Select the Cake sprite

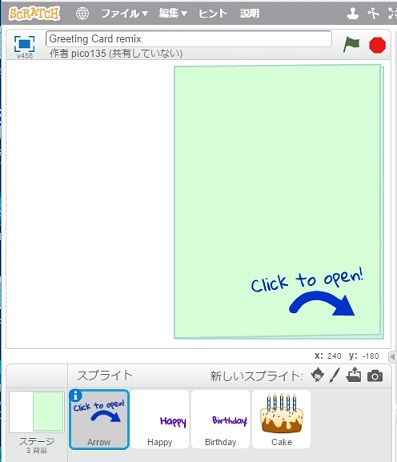tap(281, 420)
